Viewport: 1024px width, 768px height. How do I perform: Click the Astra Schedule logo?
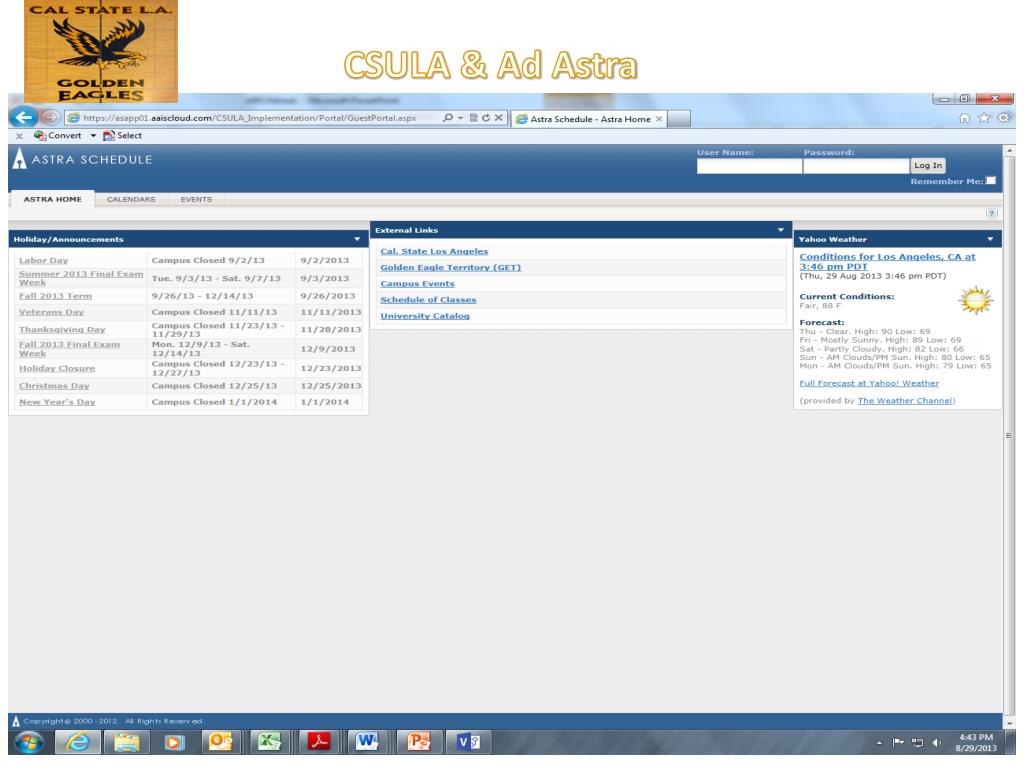[82, 159]
